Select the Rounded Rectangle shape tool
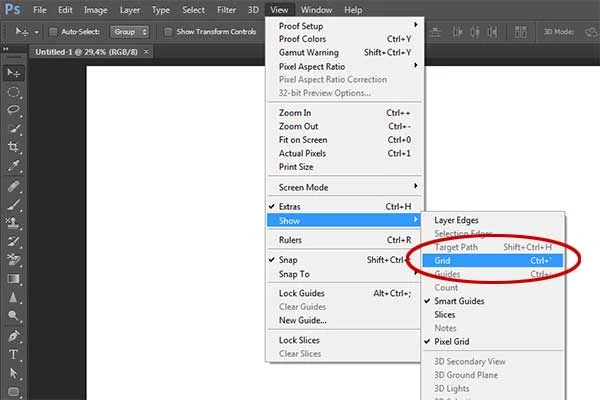This screenshot has height=400, width=600. 14,391
